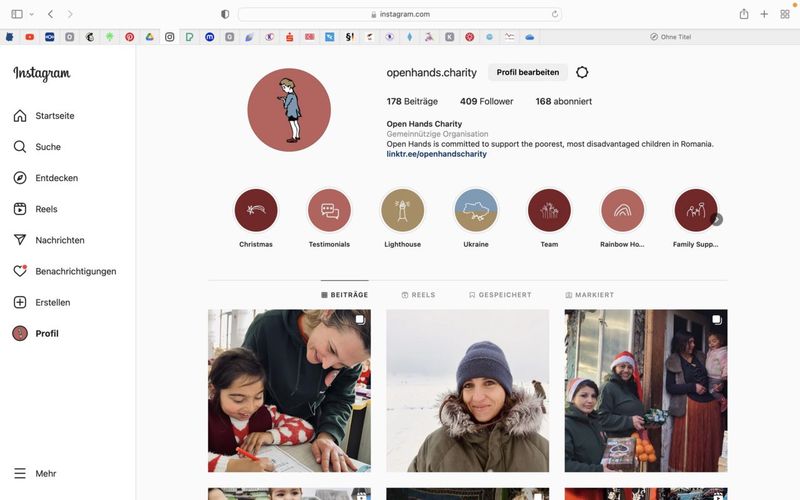The width and height of the screenshot is (800, 500).
Task: Open Reels in the sidebar
Action: click(20, 209)
